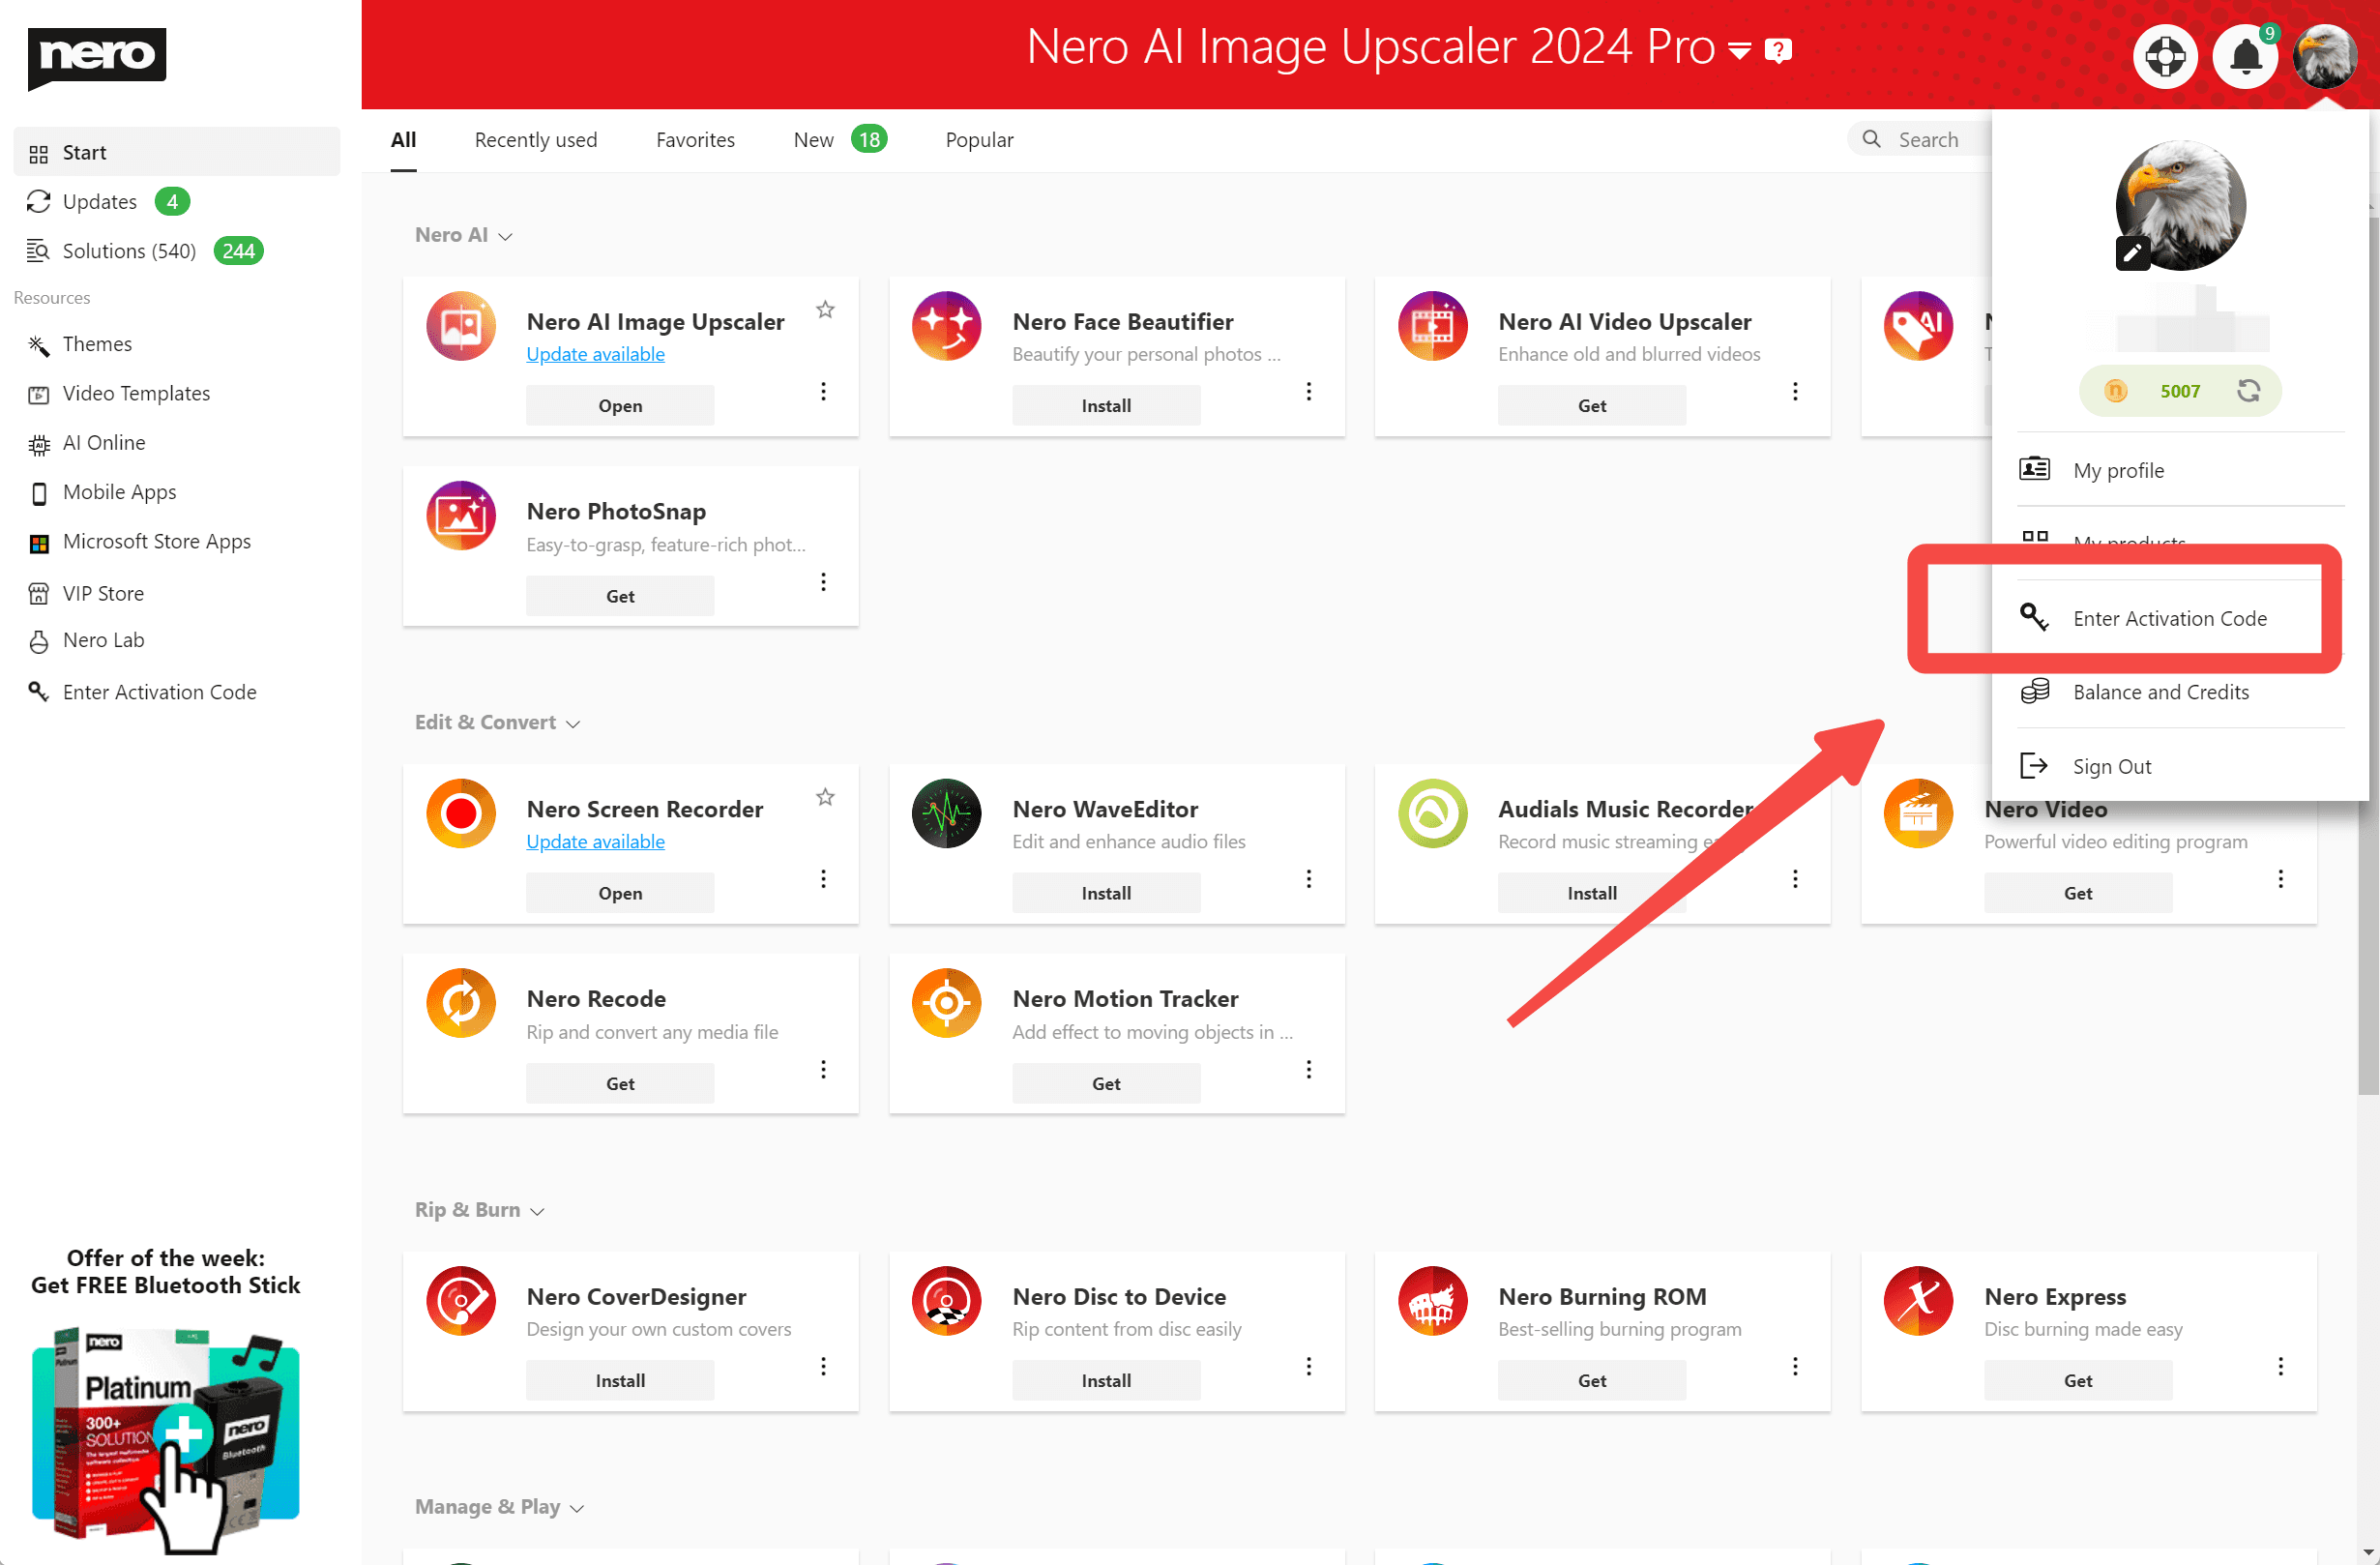This screenshot has height=1565, width=2380.
Task: Click the Nero Screen Recorder app icon
Action: [x=461, y=813]
